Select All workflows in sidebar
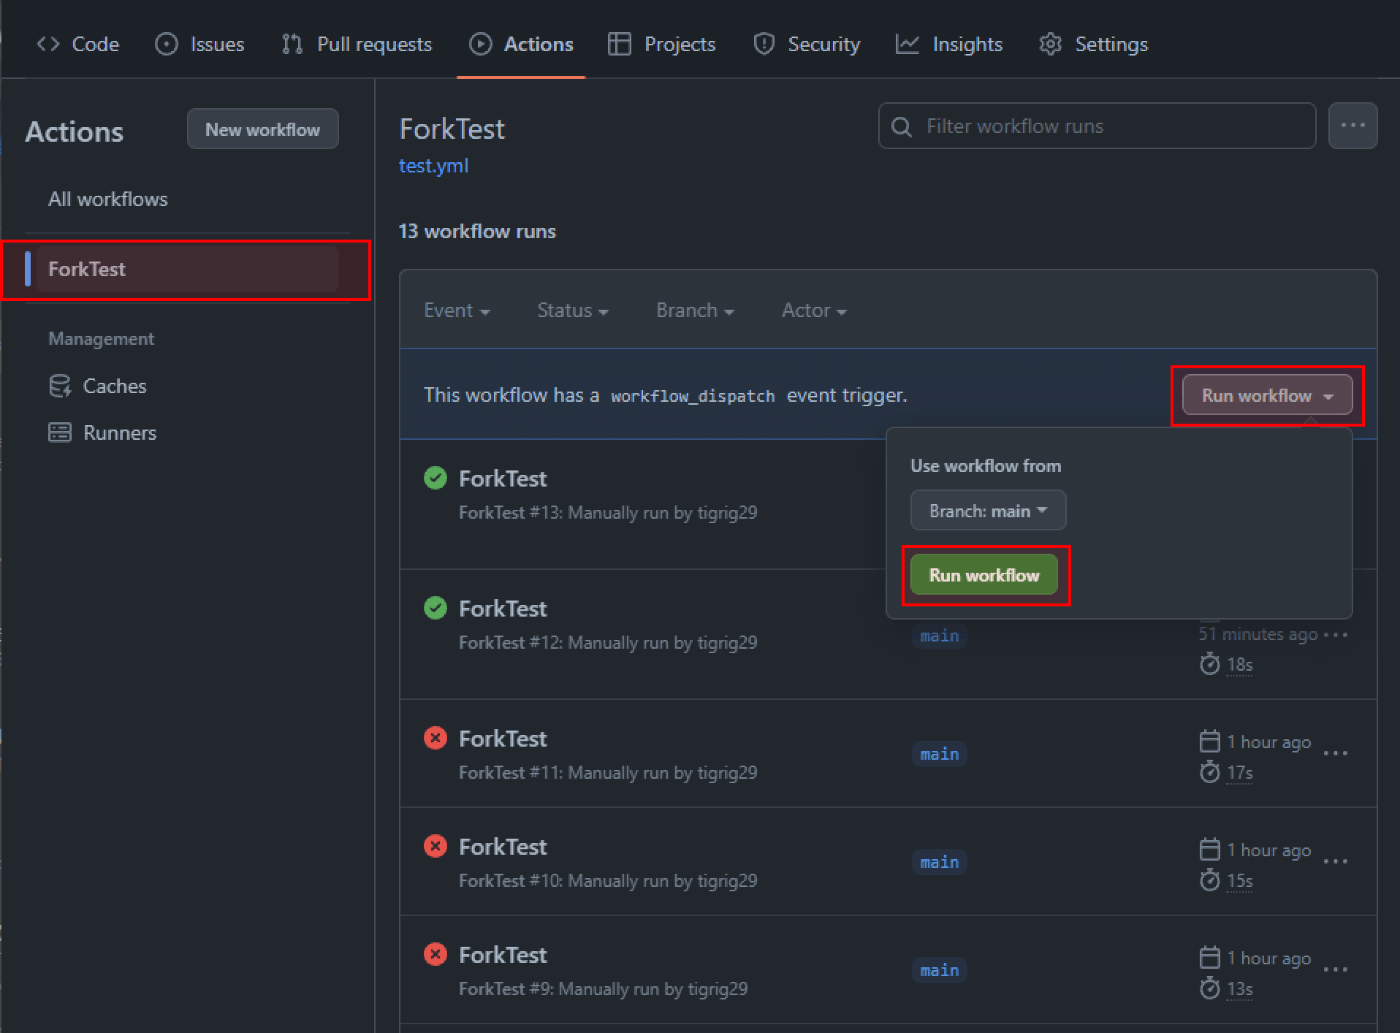This screenshot has width=1400, height=1033. coord(108,199)
